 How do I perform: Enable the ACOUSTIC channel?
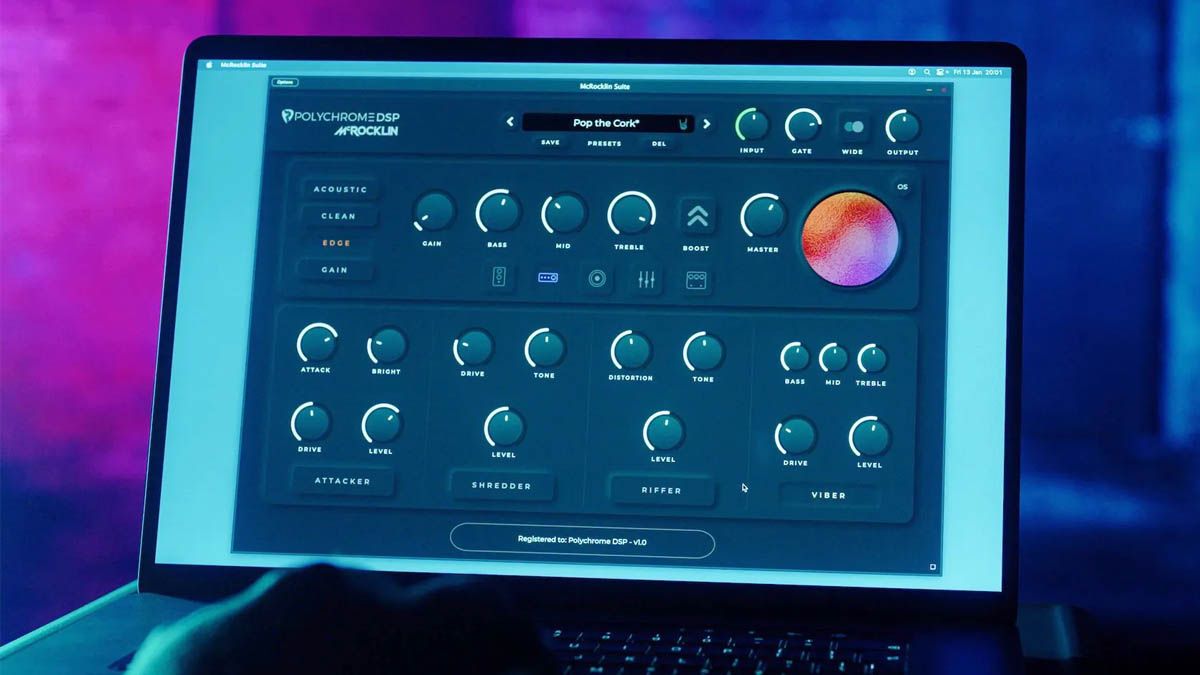339,189
